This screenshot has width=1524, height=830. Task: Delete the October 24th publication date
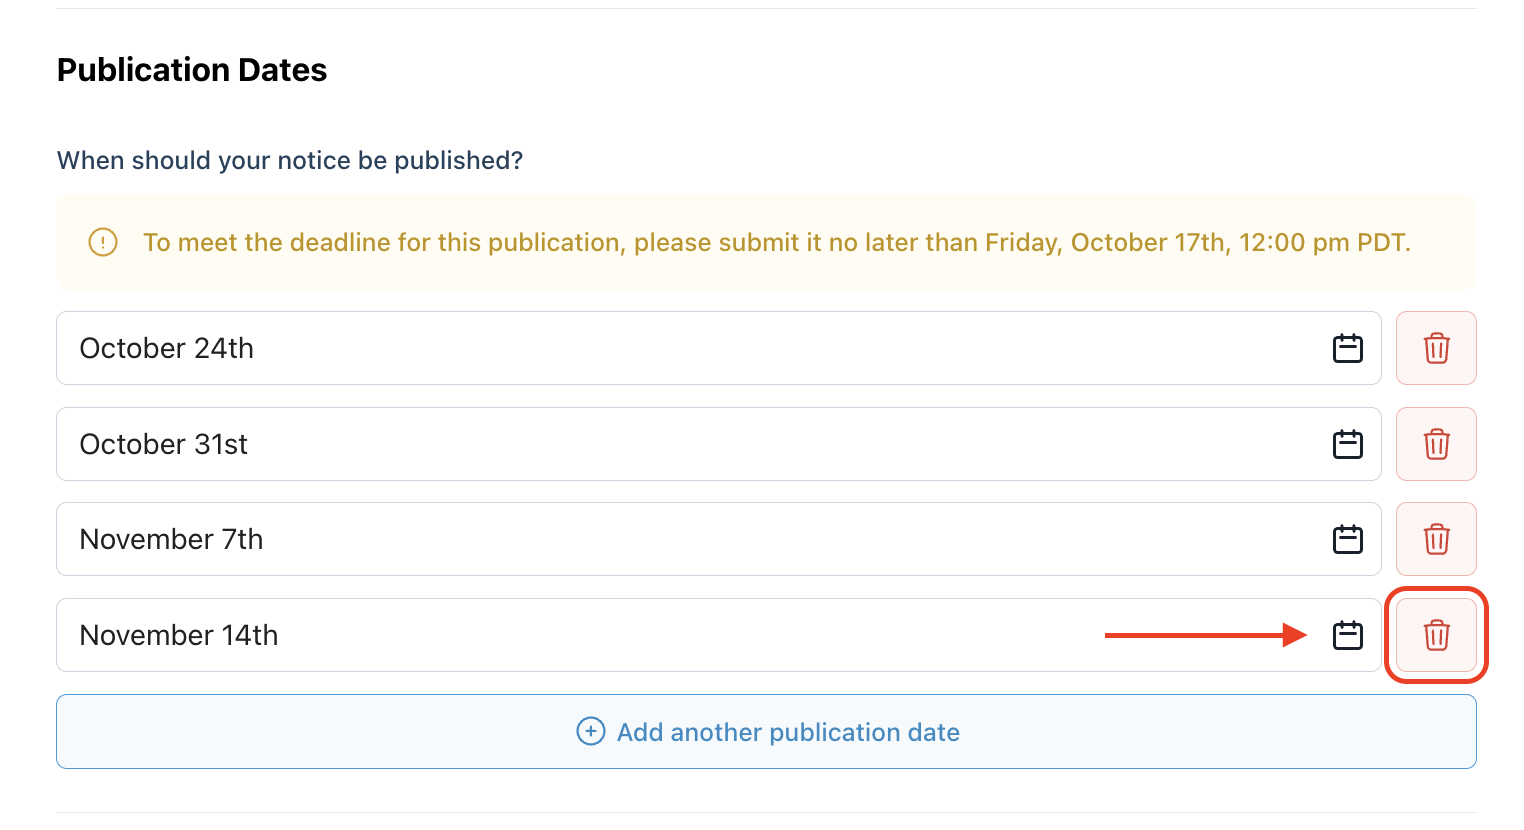click(1436, 348)
